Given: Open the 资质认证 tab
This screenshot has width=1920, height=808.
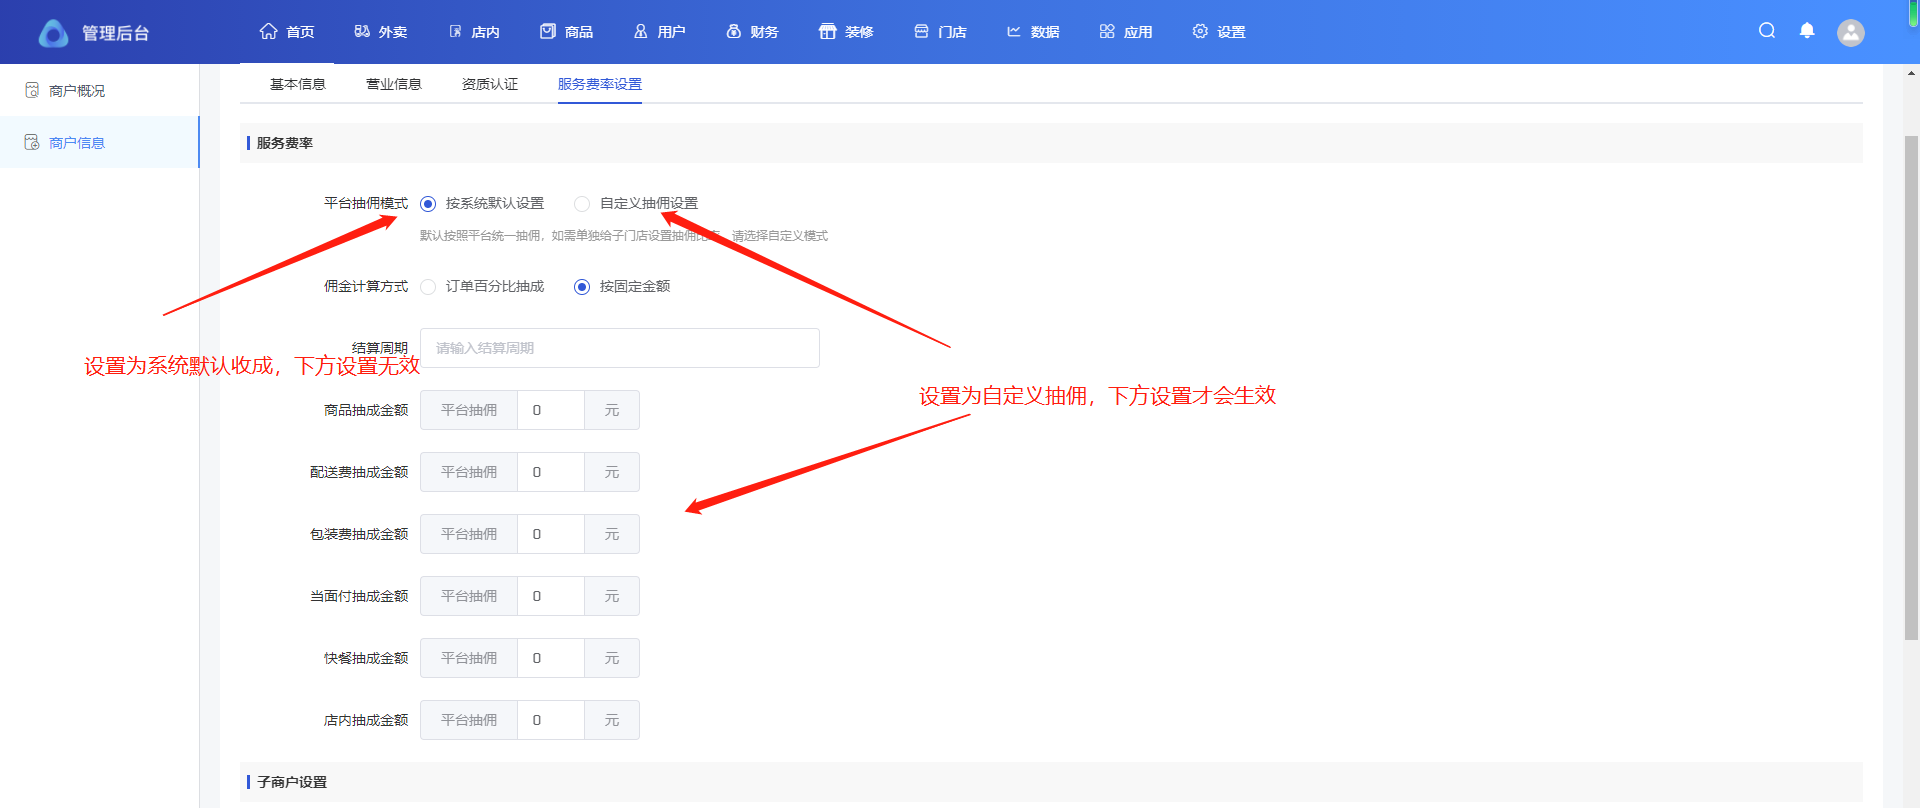Looking at the screenshot, I should [x=490, y=84].
